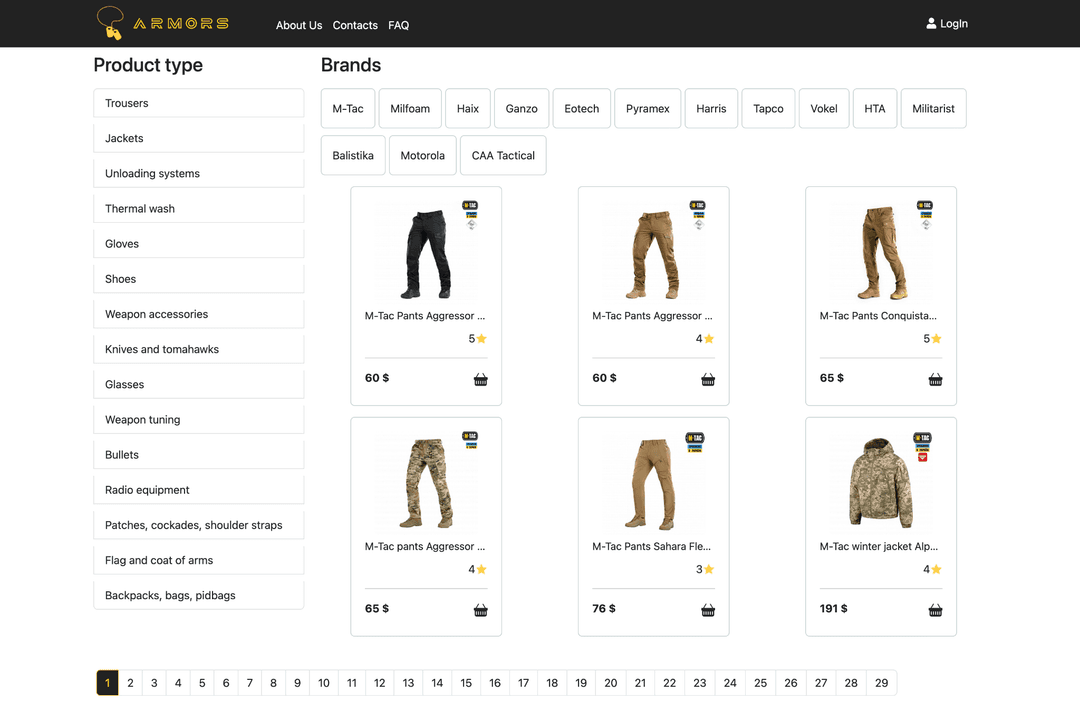This screenshot has height=728, width=1080.
Task: Go to page 5 of results
Action: click(202, 683)
